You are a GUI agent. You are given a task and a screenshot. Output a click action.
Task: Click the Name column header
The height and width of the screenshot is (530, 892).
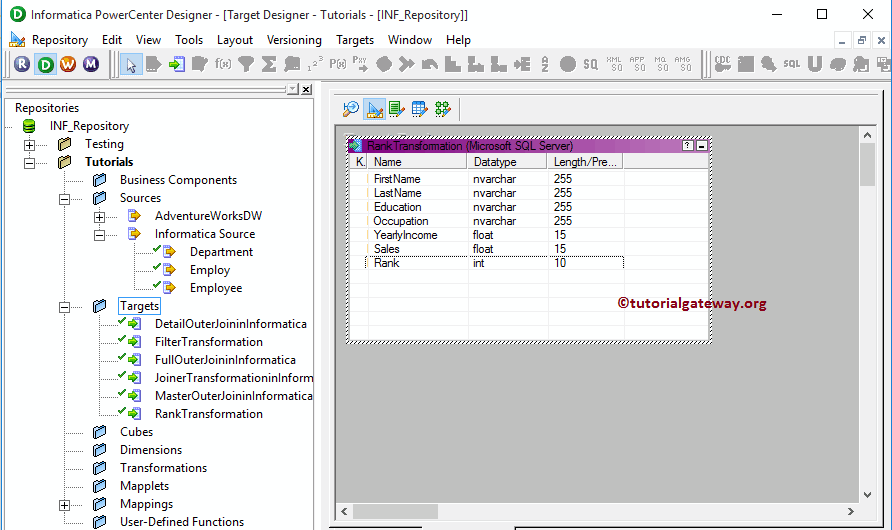[x=418, y=162]
